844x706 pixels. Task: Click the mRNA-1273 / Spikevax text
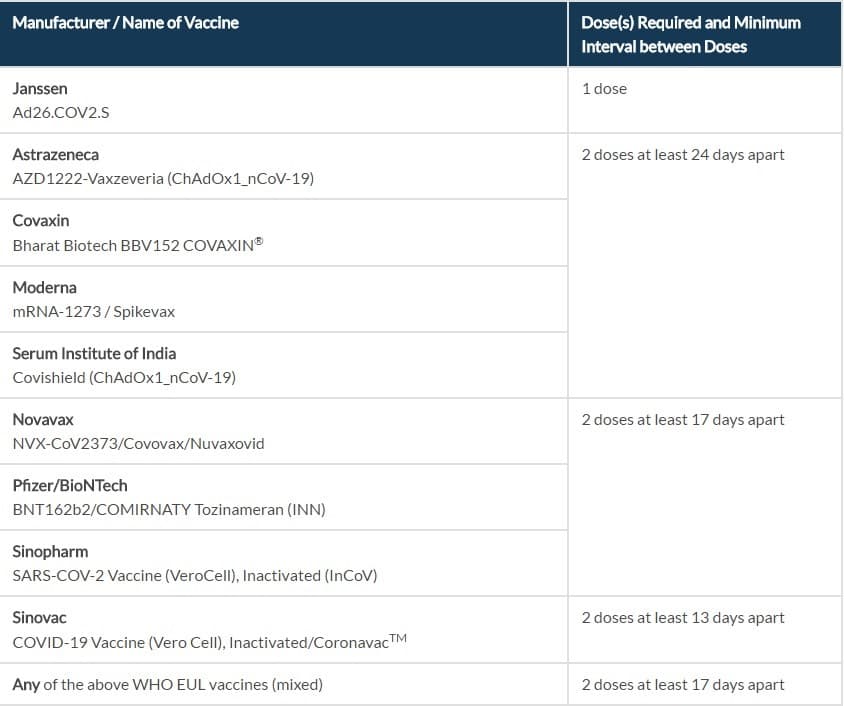(x=94, y=312)
